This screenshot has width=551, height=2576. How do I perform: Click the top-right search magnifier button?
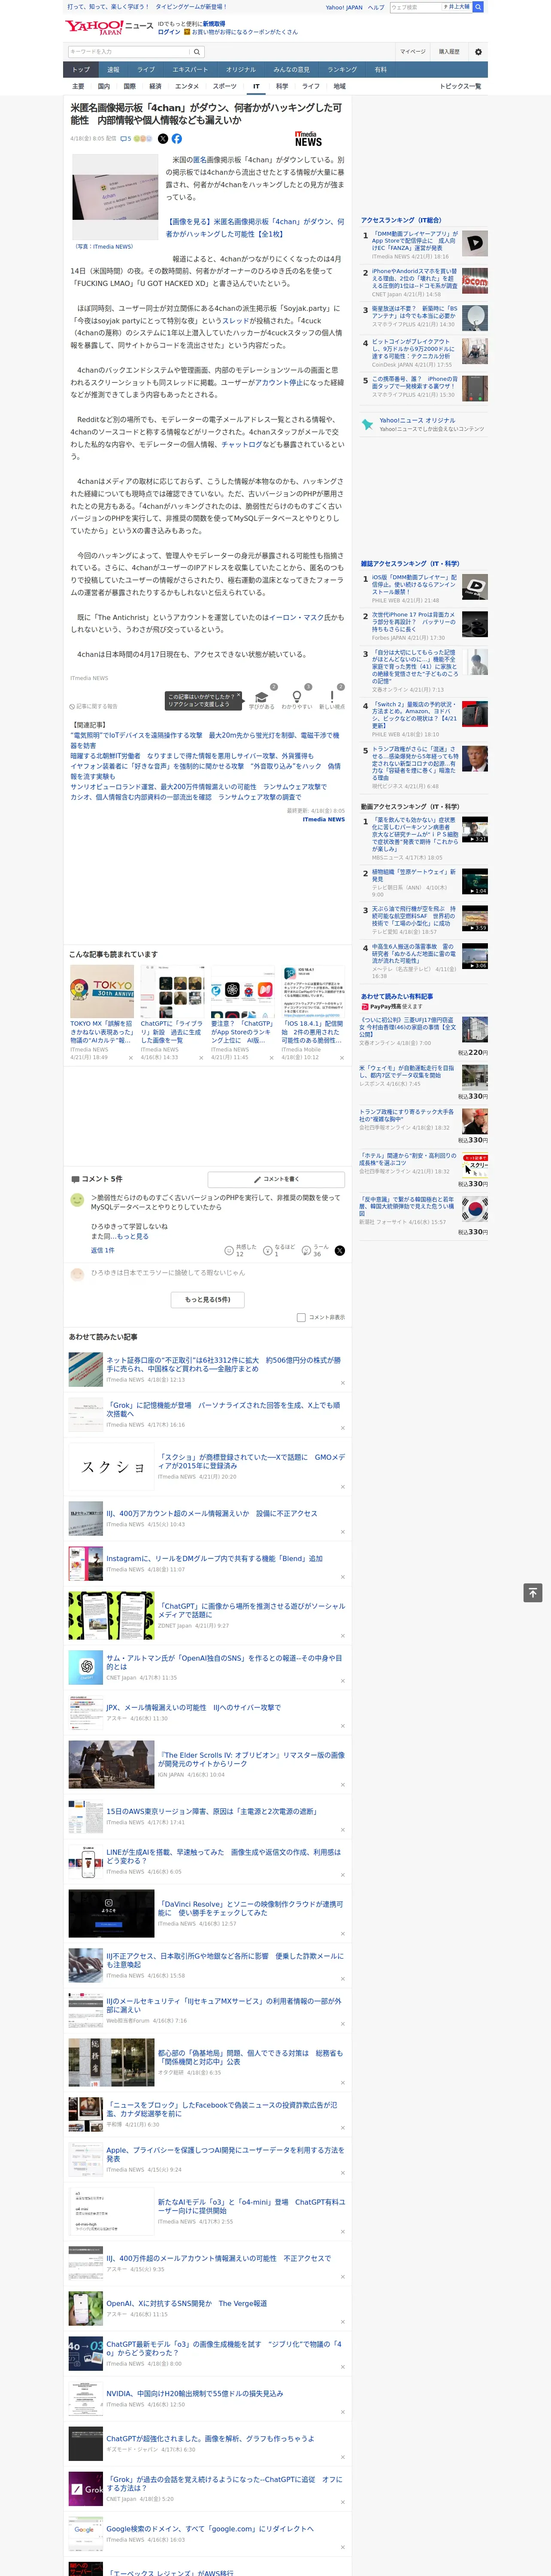click(x=478, y=7)
